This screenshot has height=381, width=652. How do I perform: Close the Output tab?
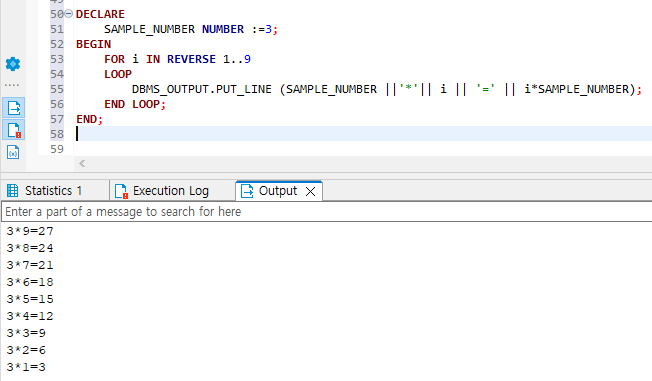coord(310,191)
